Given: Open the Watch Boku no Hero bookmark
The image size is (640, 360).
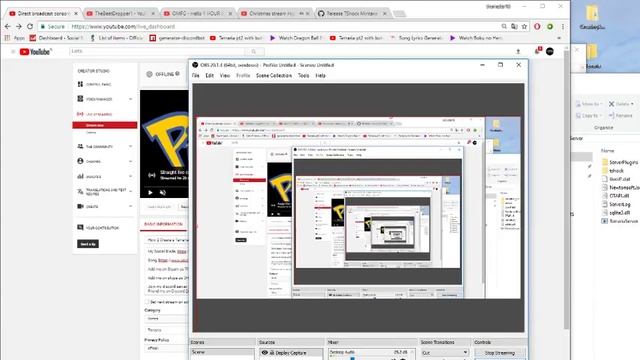Looking at the screenshot, I should click(x=477, y=38).
